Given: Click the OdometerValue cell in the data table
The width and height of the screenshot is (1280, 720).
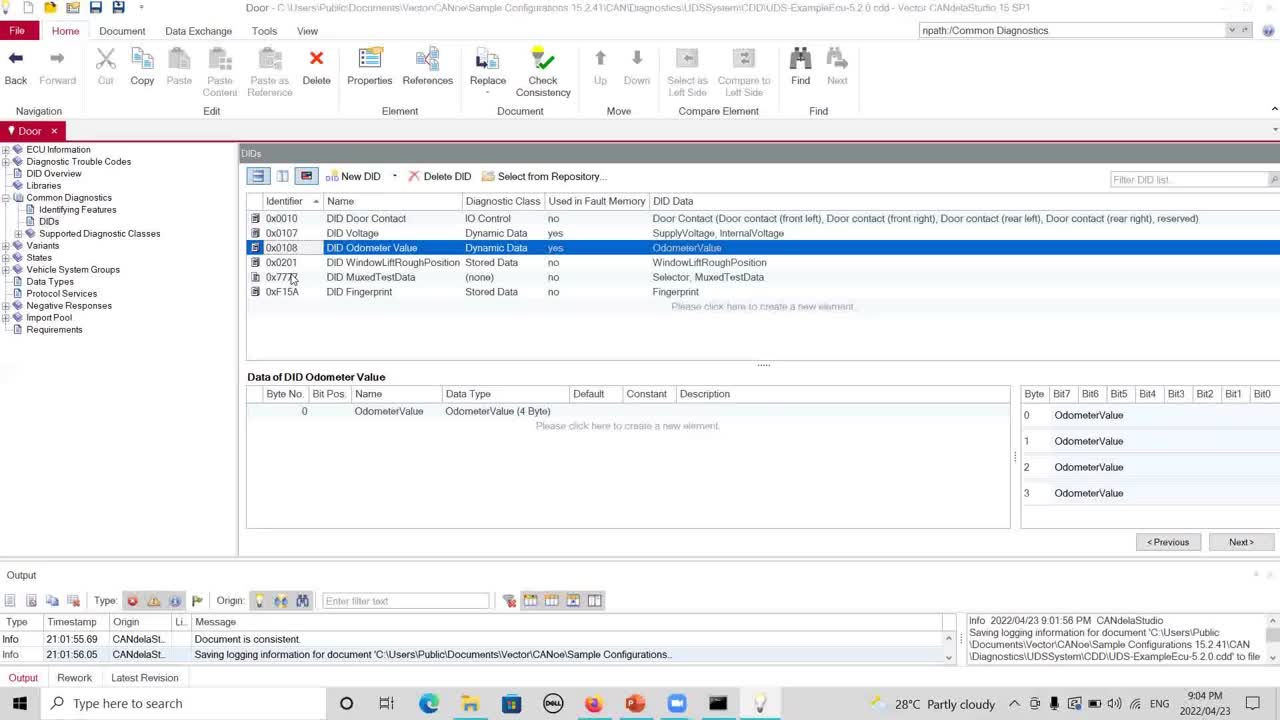Looking at the screenshot, I should [388, 411].
